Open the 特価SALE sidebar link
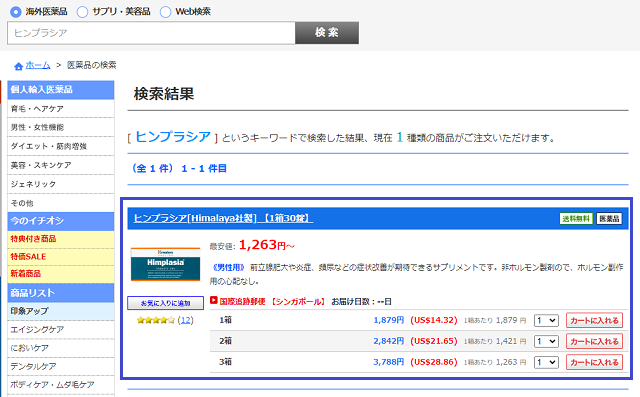The width and height of the screenshot is (640, 397). (x=61, y=257)
